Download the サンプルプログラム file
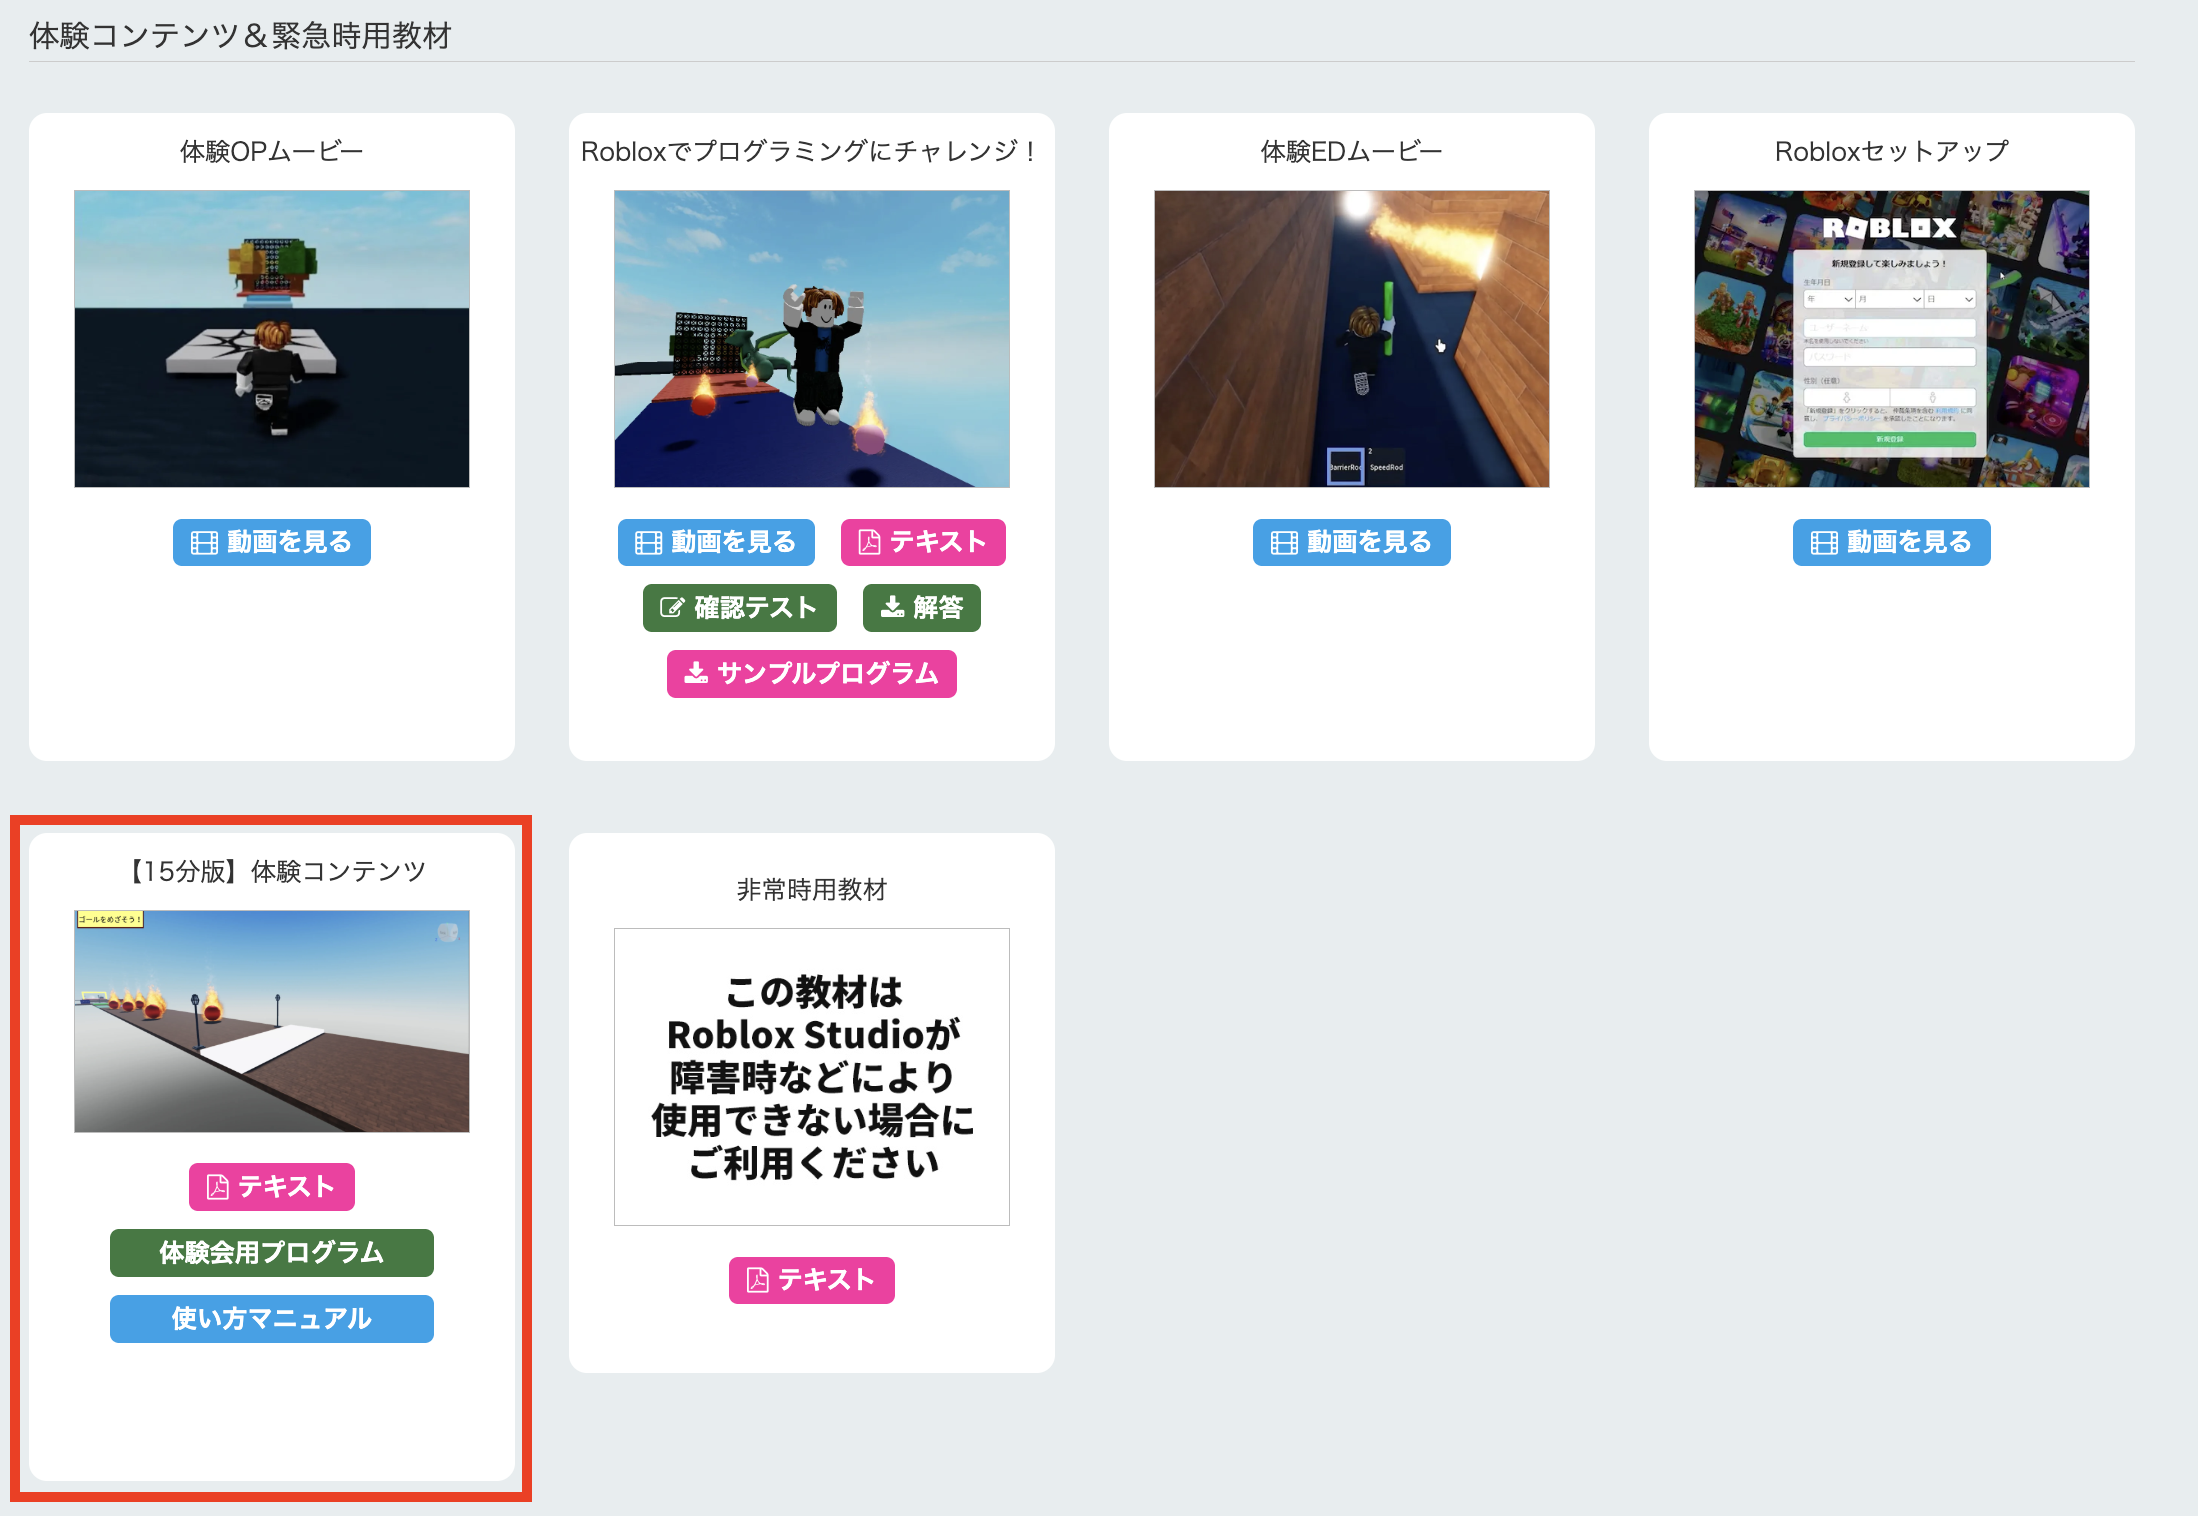Image resolution: width=2198 pixels, height=1516 pixels. 812,674
